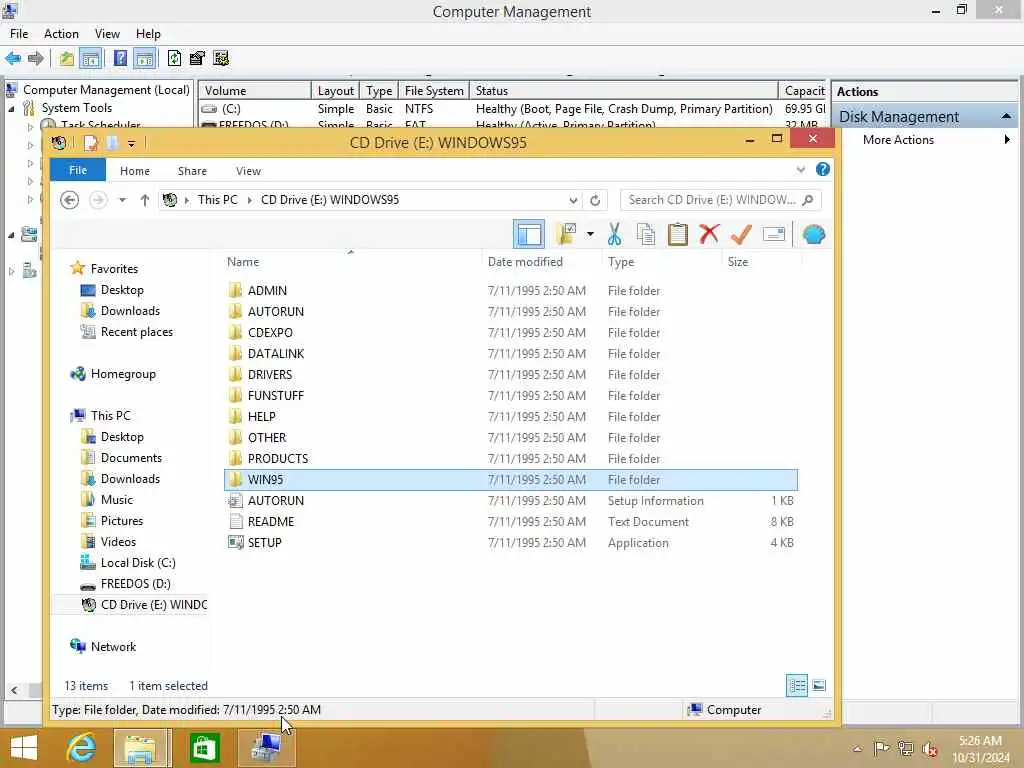1024x768 pixels.
Task: Open the Windows Store taskbar icon
Action: 204,747
